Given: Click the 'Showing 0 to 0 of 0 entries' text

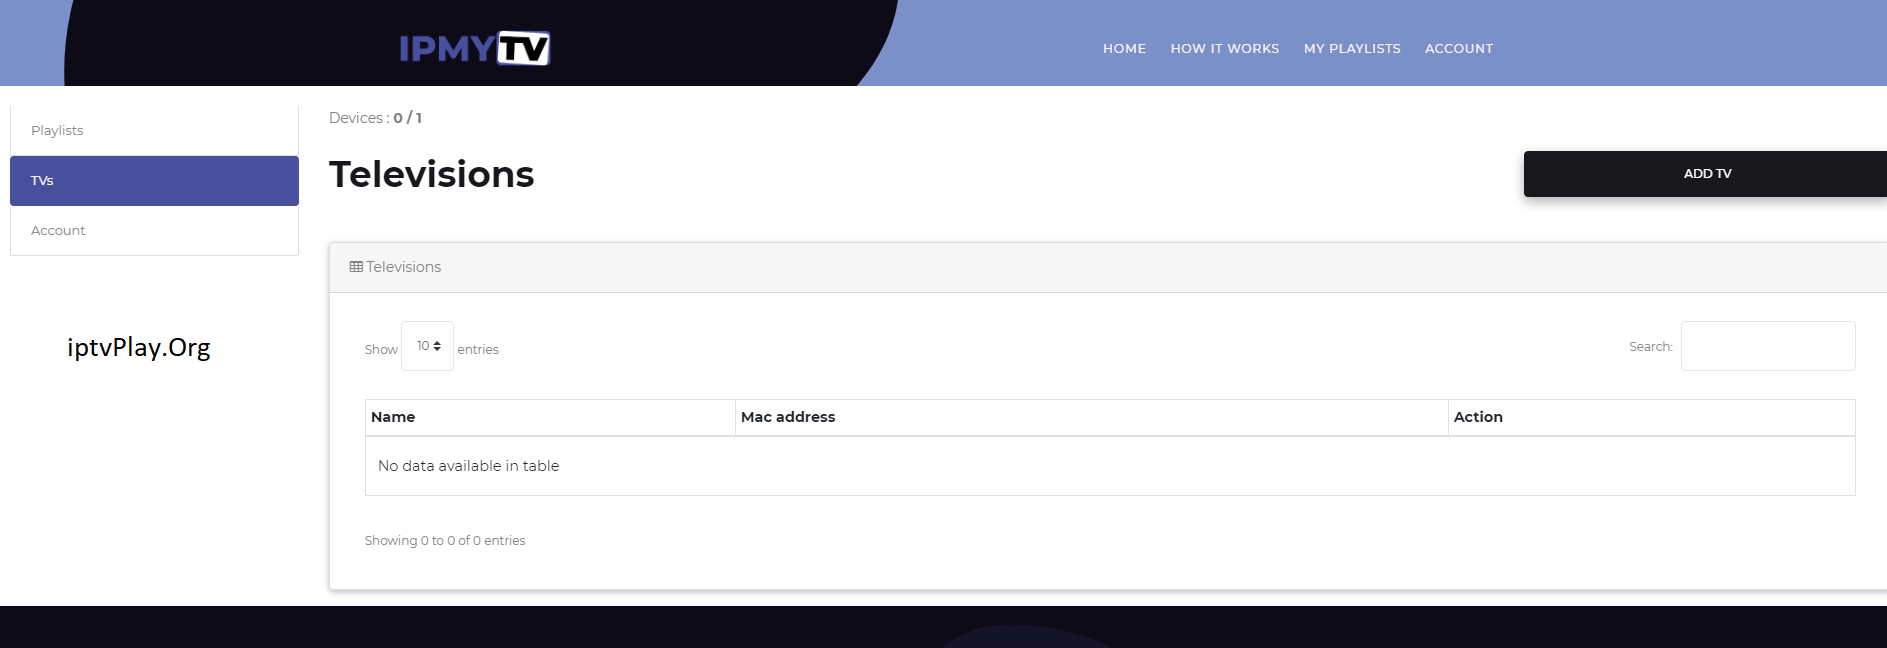Looking at the screenshot, I should tap(445, 541).
